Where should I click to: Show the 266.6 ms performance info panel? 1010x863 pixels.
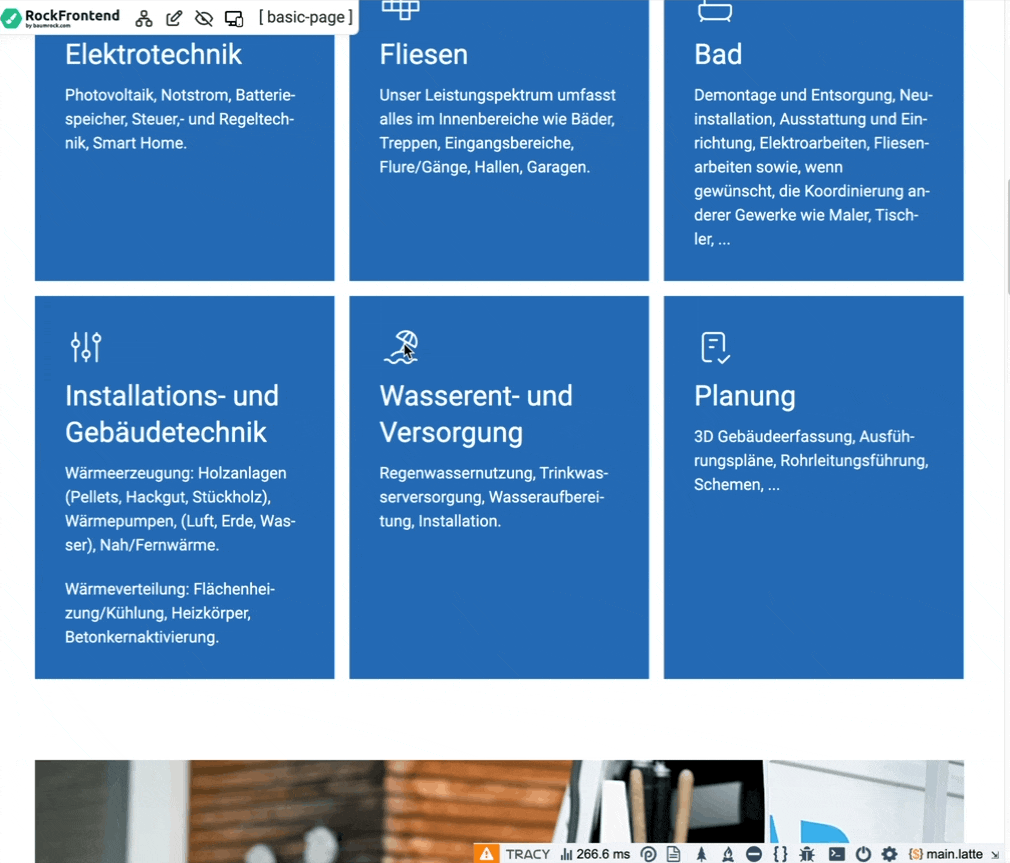[595, 854]
